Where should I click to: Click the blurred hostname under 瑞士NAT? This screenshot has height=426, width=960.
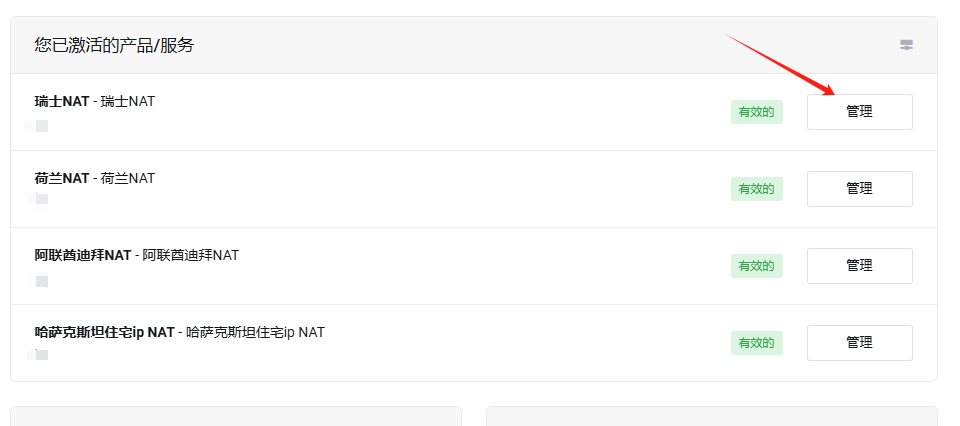tap(41, 126)
